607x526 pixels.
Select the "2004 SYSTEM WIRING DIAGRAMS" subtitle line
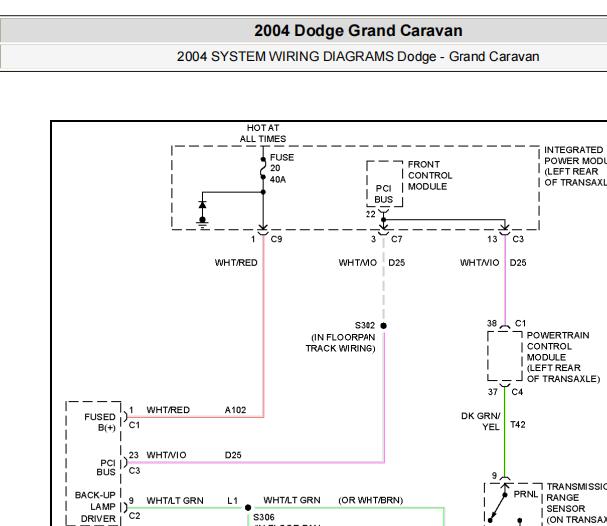pos(358,57)
